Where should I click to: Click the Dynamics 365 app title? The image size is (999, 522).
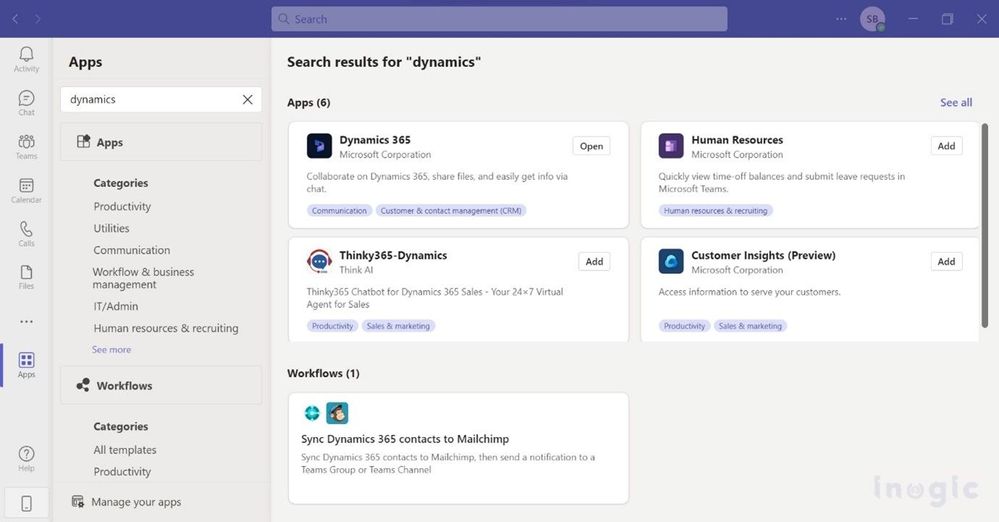pyautogui.click(x=375, y=140)
